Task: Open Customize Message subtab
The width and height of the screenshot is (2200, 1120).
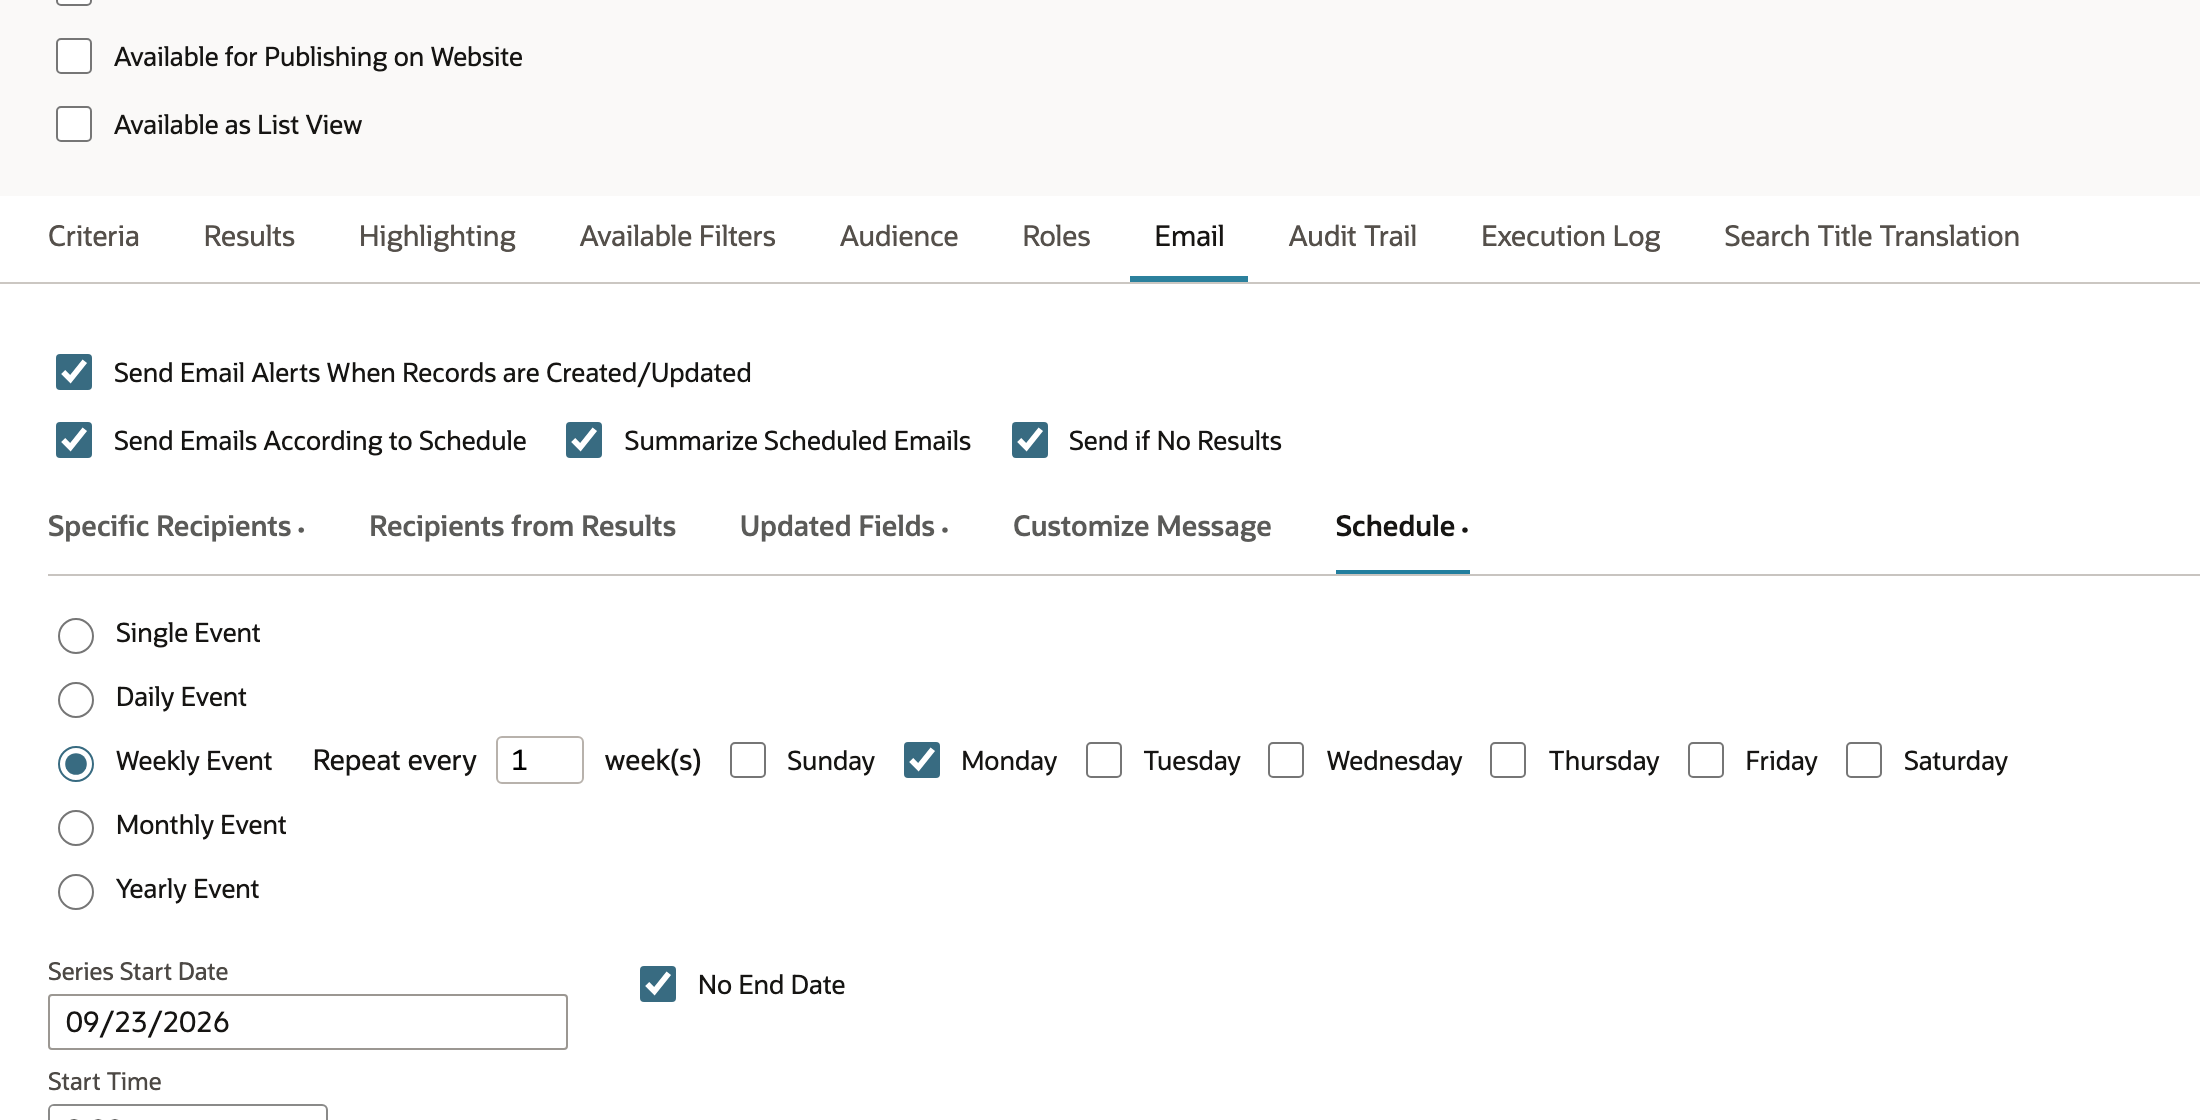Action: (1142, 526)
